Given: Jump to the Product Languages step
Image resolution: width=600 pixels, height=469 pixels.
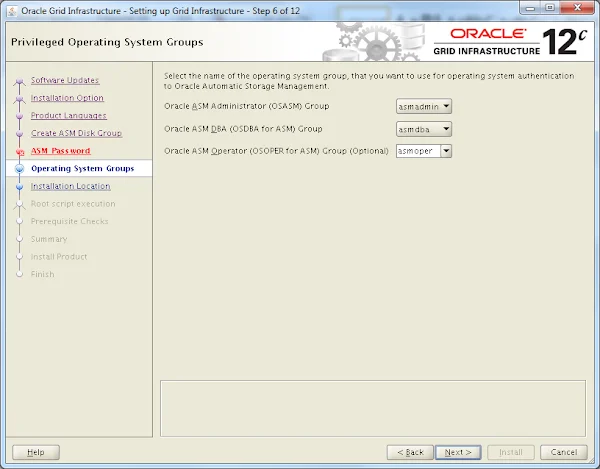Looking at the screenshot, I should [69, 116].
